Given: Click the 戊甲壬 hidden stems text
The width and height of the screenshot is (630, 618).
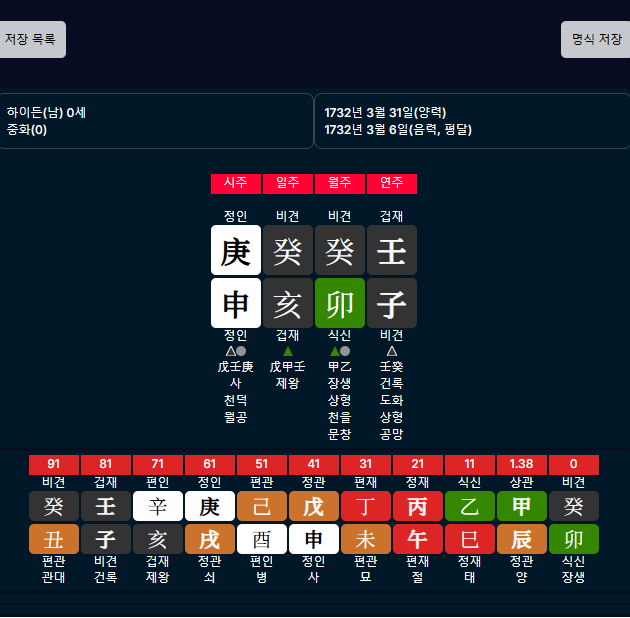Looking at the screenshot, I should point(288,367).
